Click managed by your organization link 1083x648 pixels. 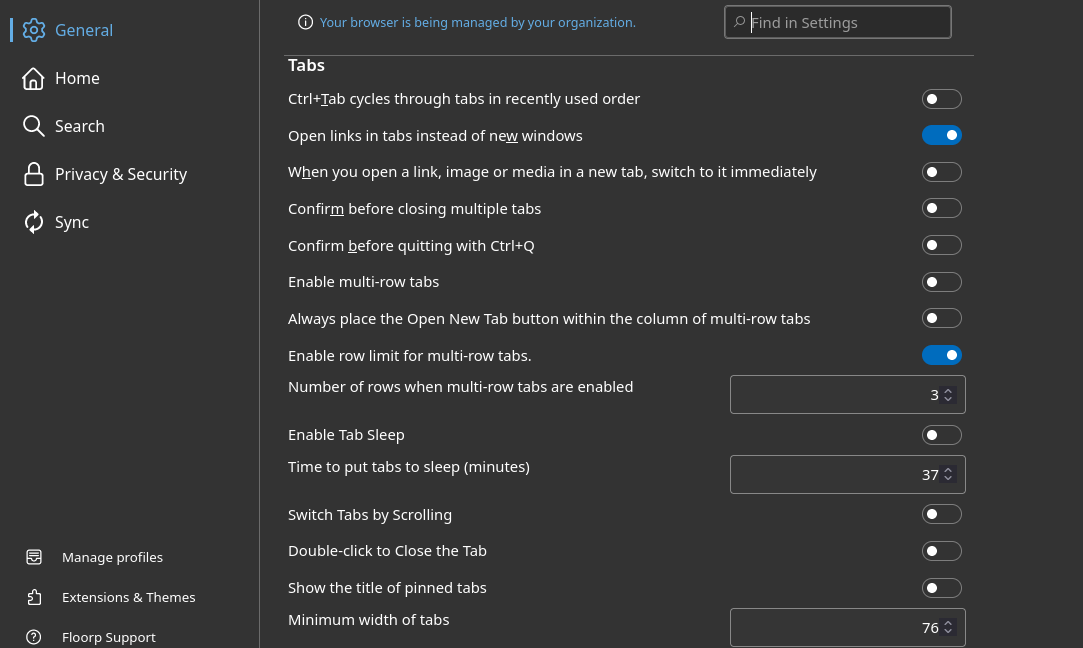[x=477, y=22]
